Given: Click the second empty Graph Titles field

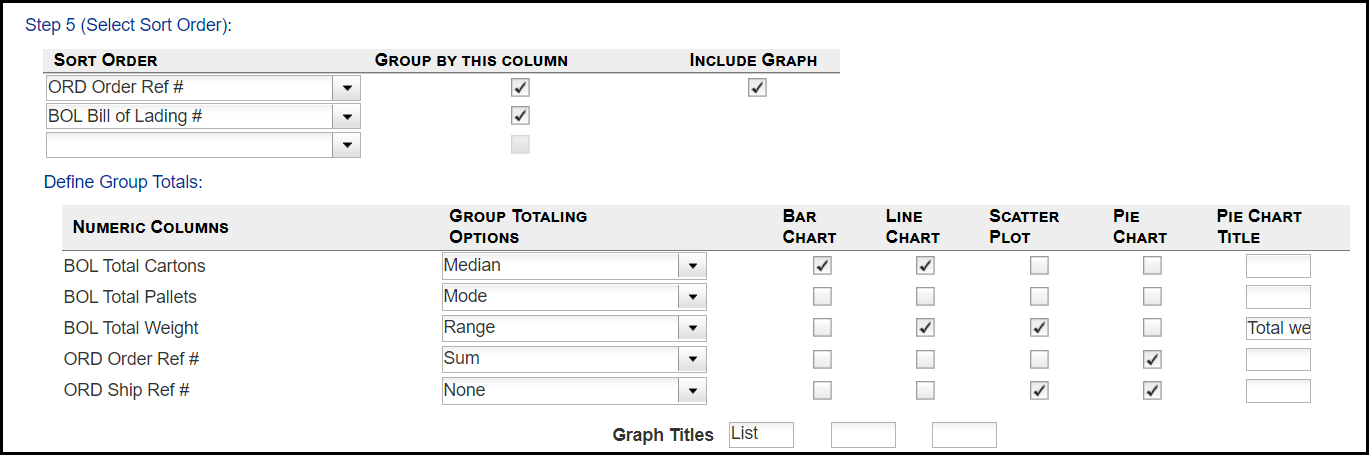Looking at the screenshot, I should [863, 434].
